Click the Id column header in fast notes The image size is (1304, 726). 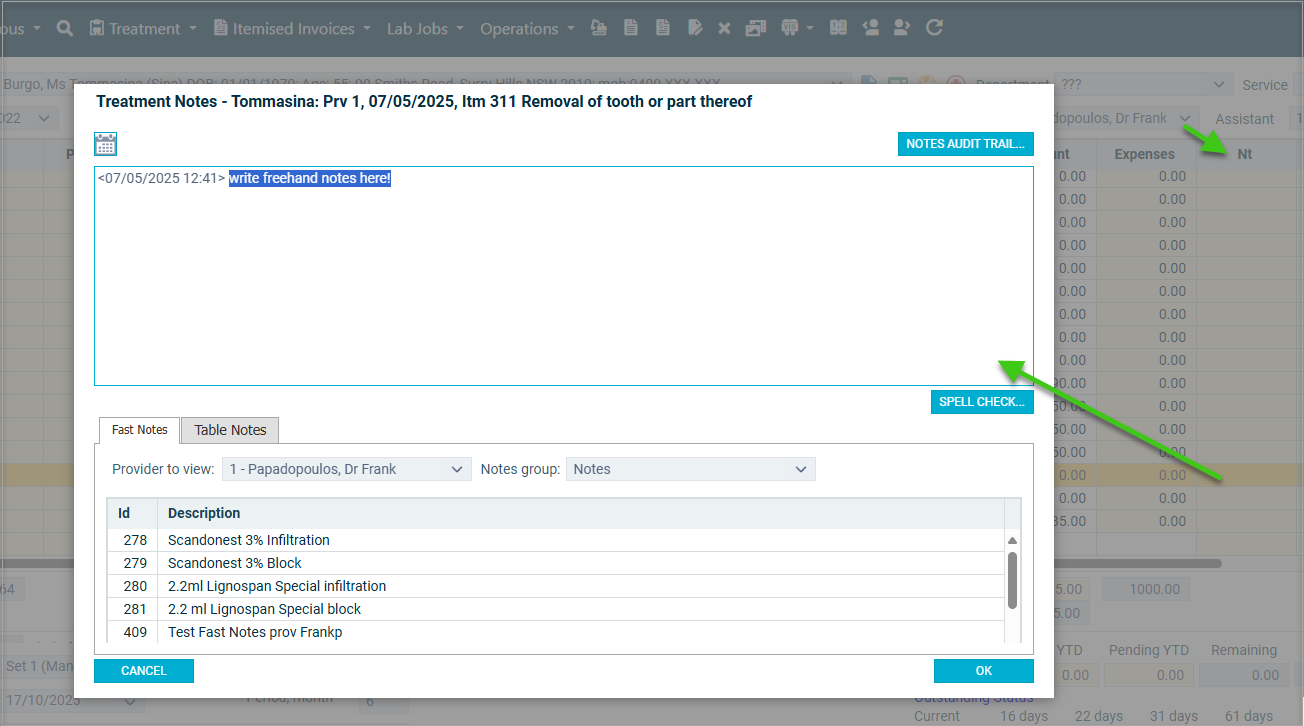[x=132, y=513]
